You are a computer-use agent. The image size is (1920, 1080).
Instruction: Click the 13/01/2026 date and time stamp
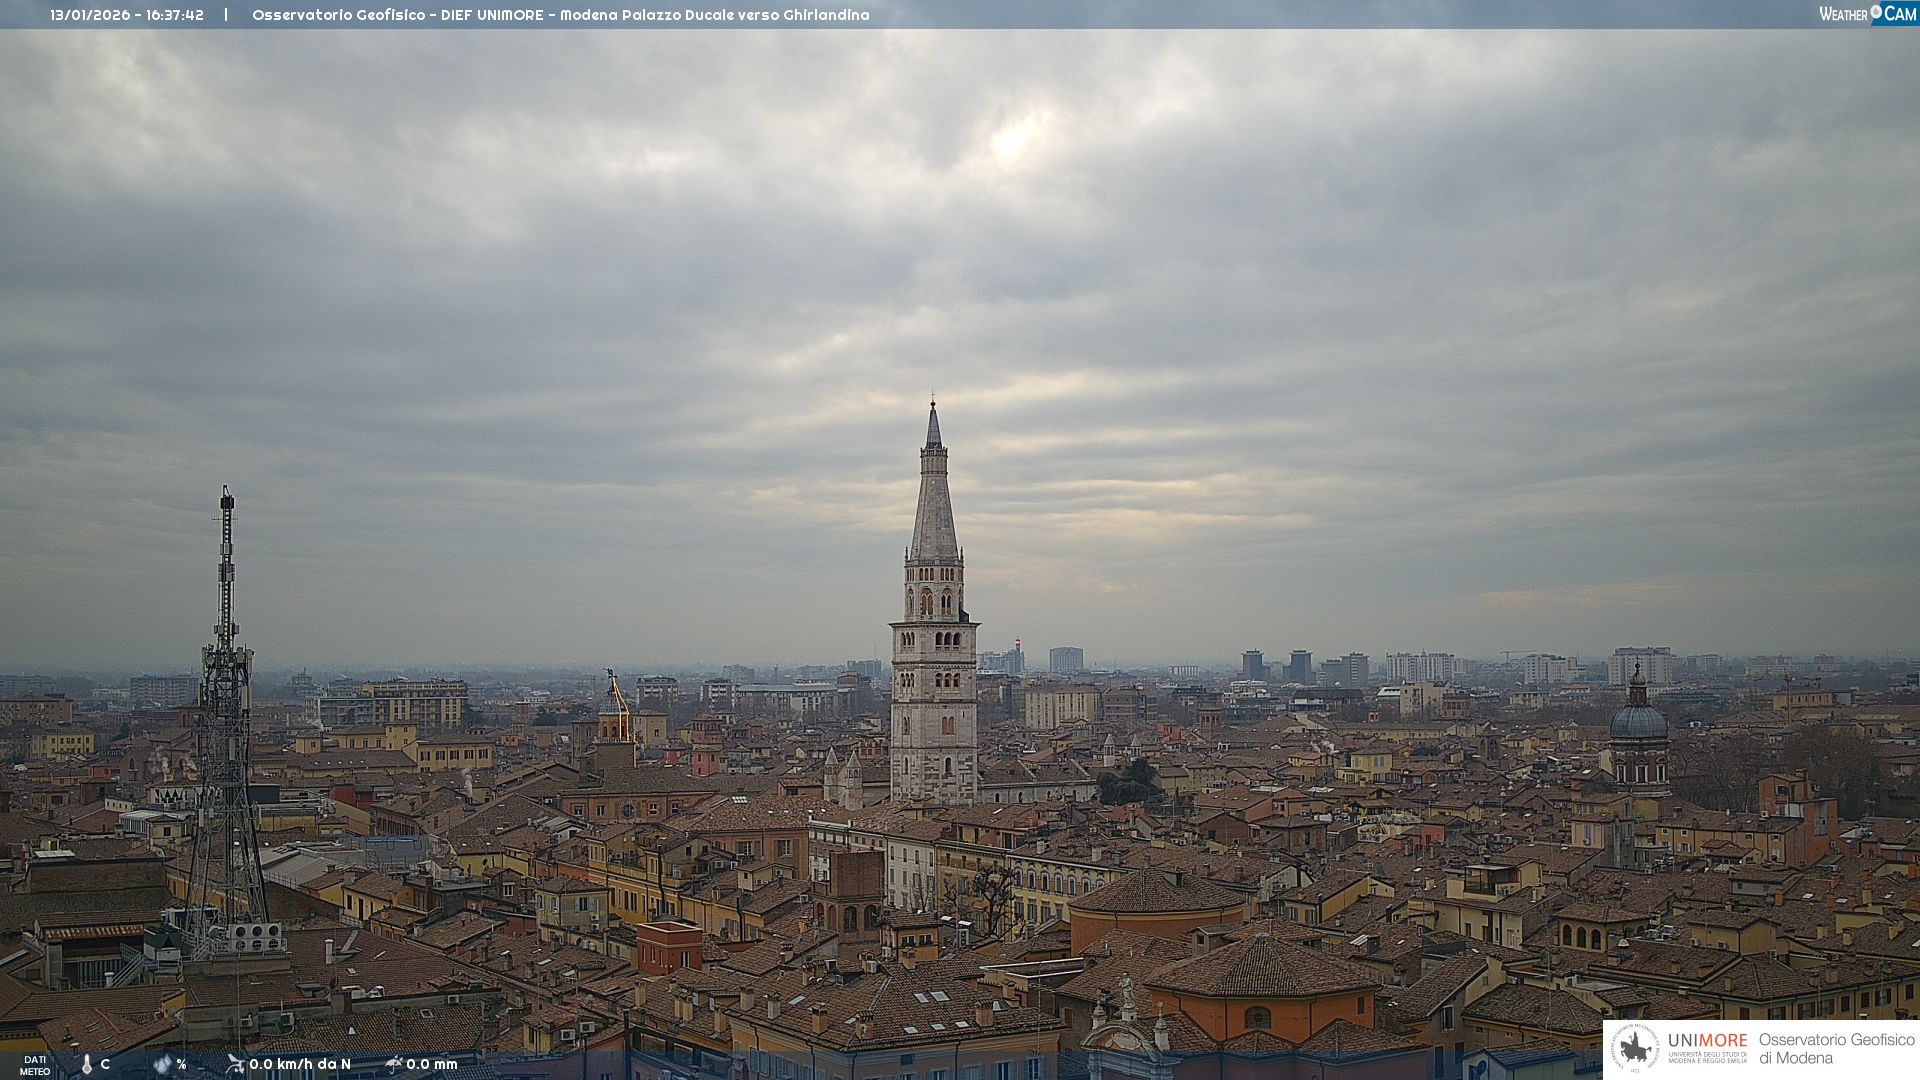click(x=127, y=15)
